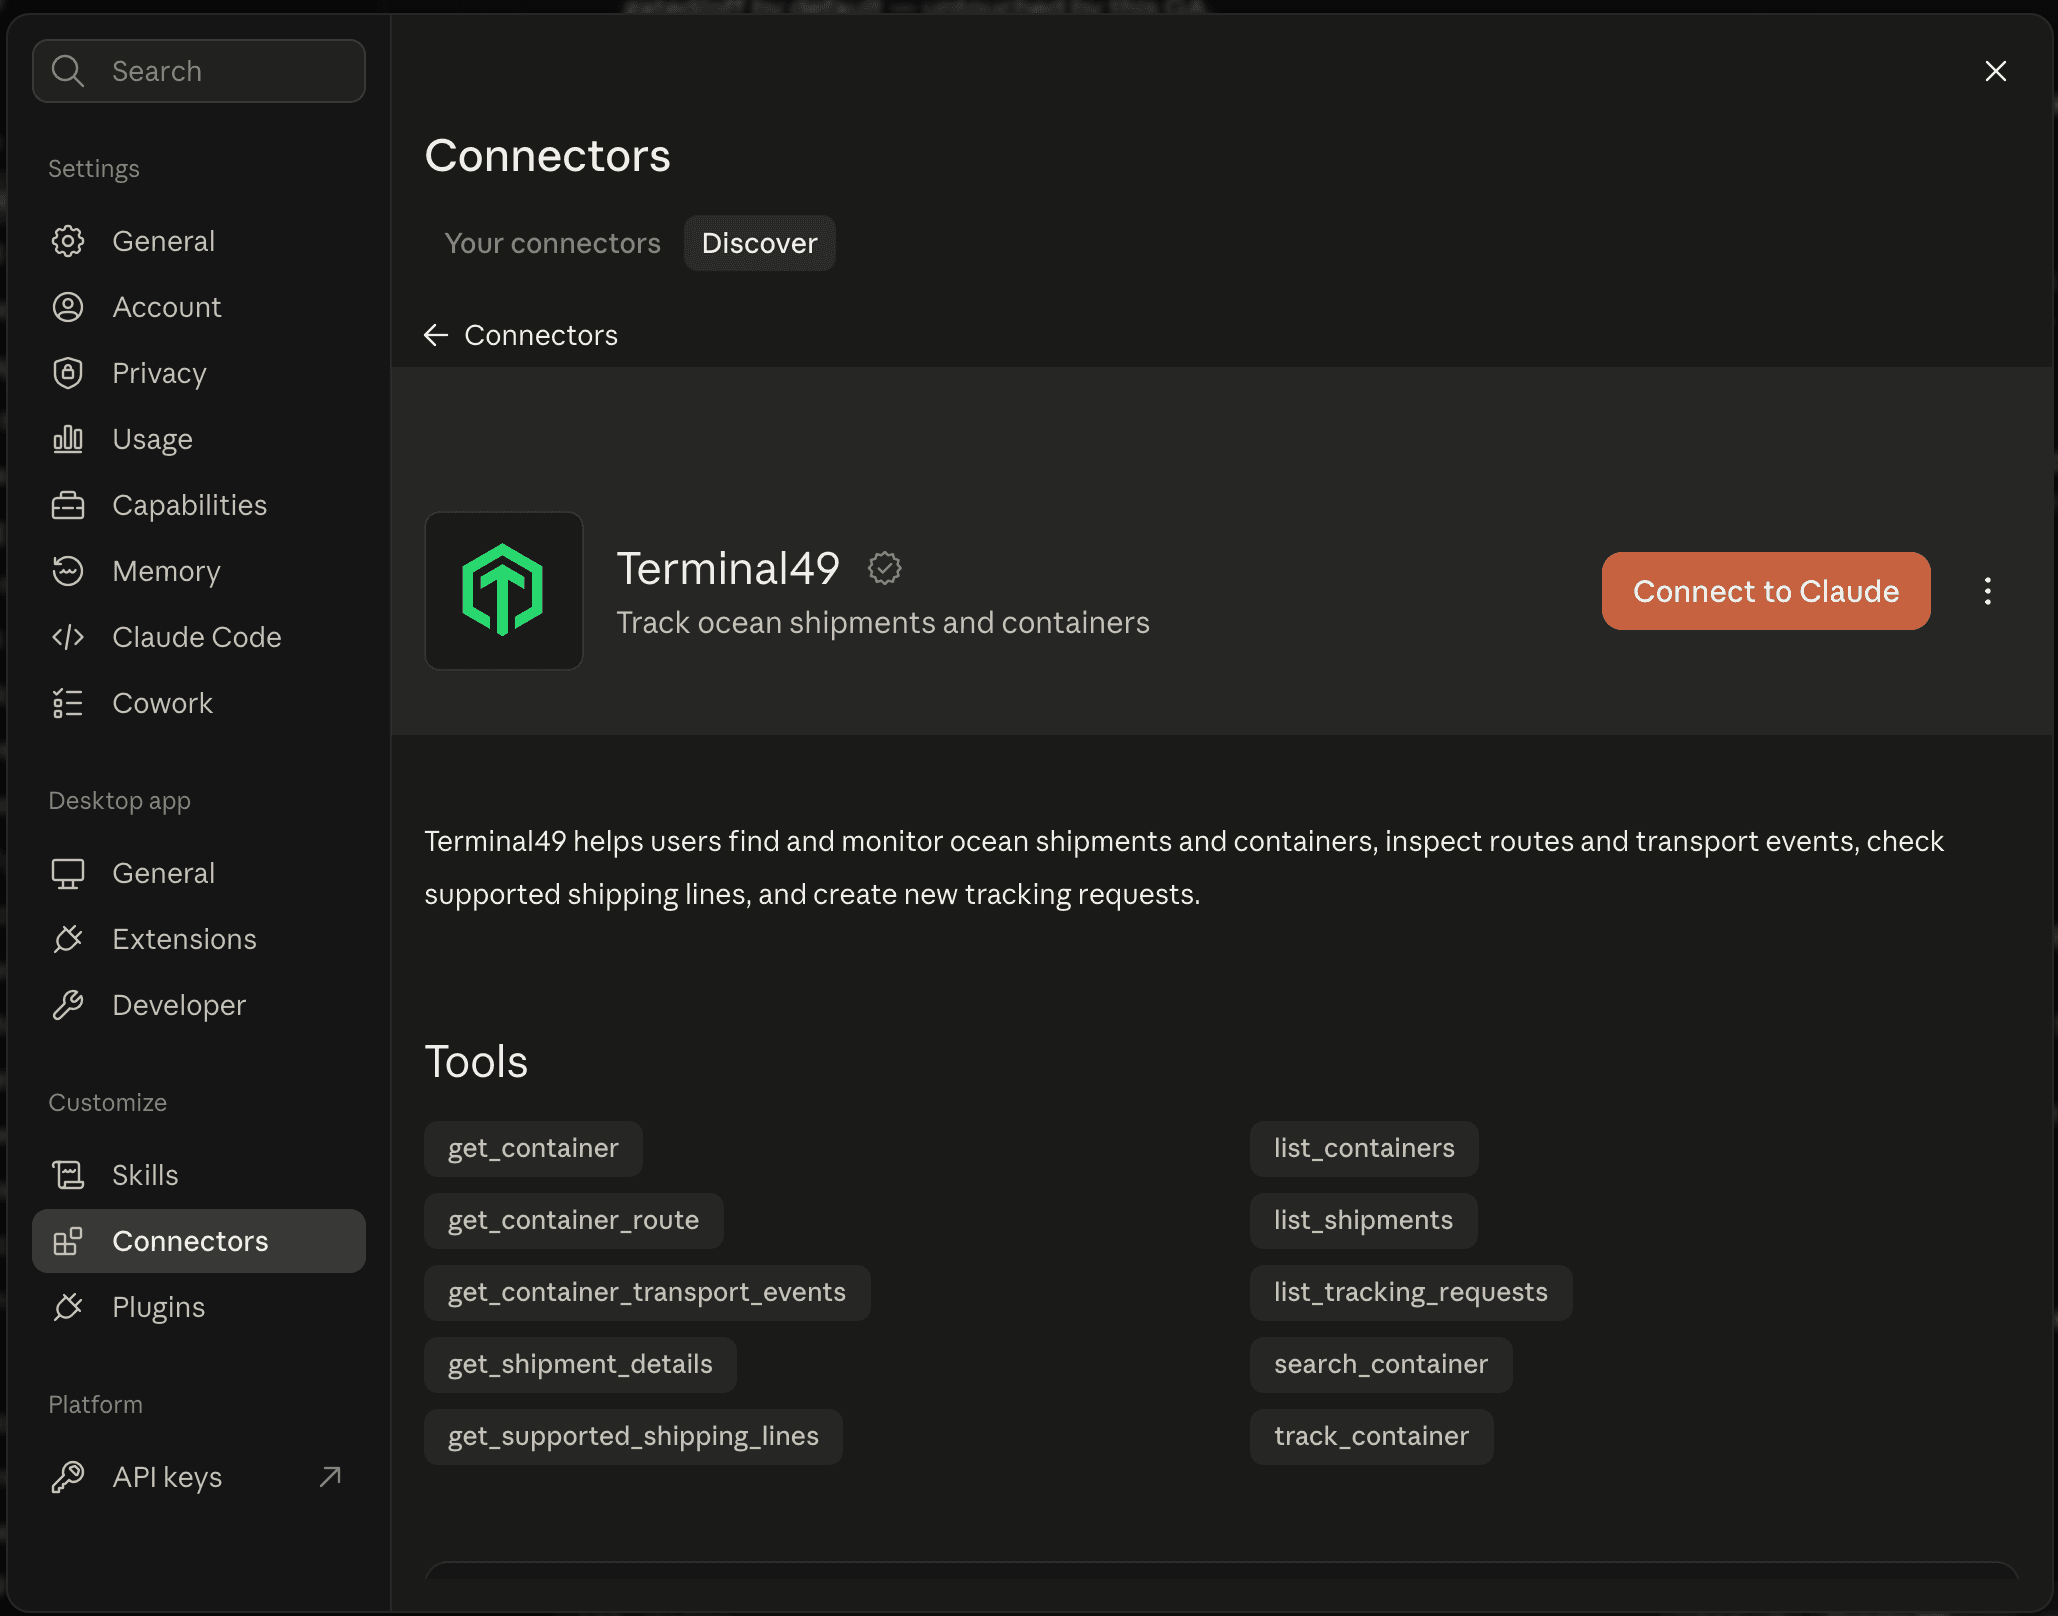The width and height of the screenshot is (2058, 1616).
Task: Click the General settings gear icon
Action: tap(68, 241)
